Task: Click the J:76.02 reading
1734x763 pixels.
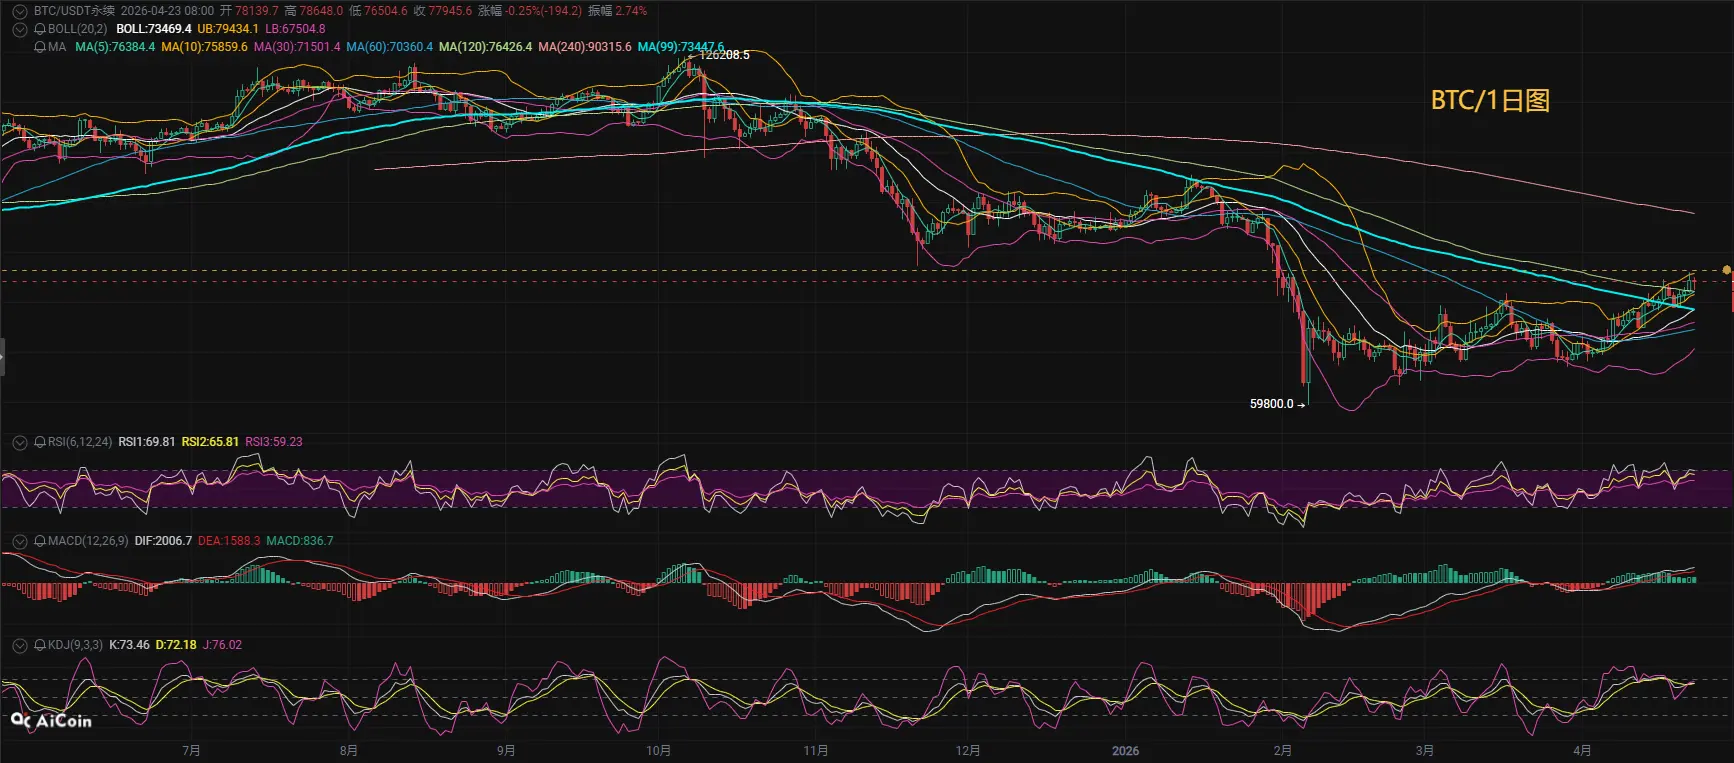Action: point(222,645)
